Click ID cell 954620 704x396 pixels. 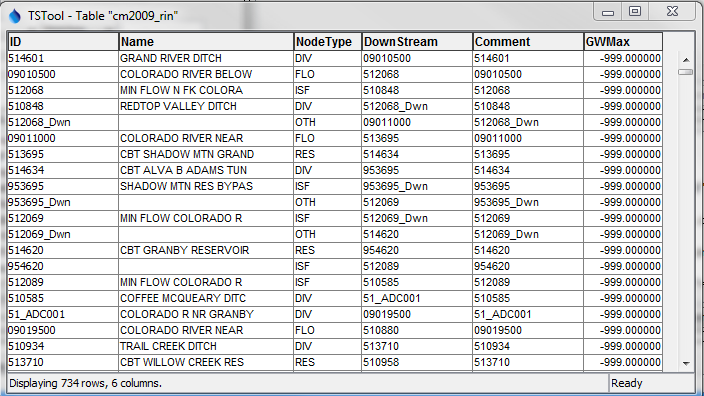pos(63,266)
